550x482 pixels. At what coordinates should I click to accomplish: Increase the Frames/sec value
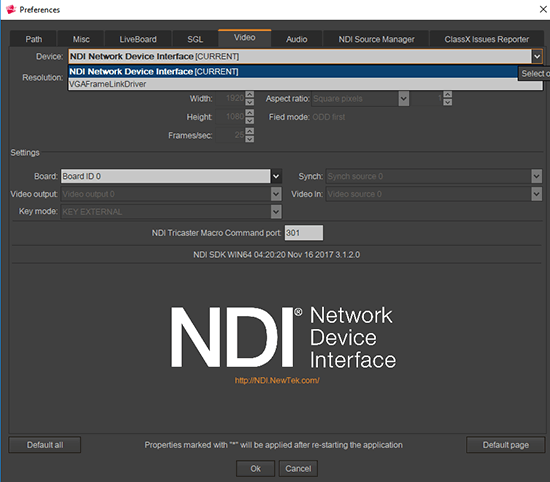tap(249, 131)
